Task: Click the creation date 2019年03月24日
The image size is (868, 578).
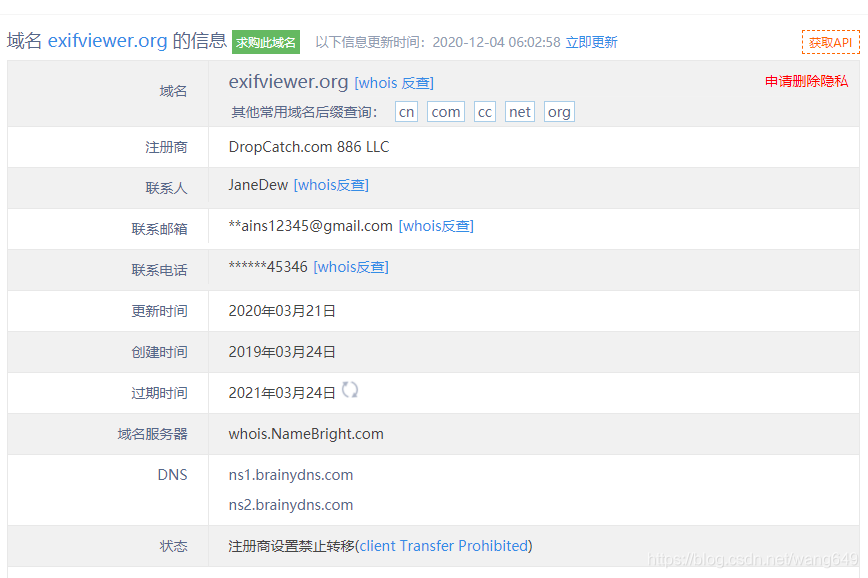Action: tap(282, 352)
